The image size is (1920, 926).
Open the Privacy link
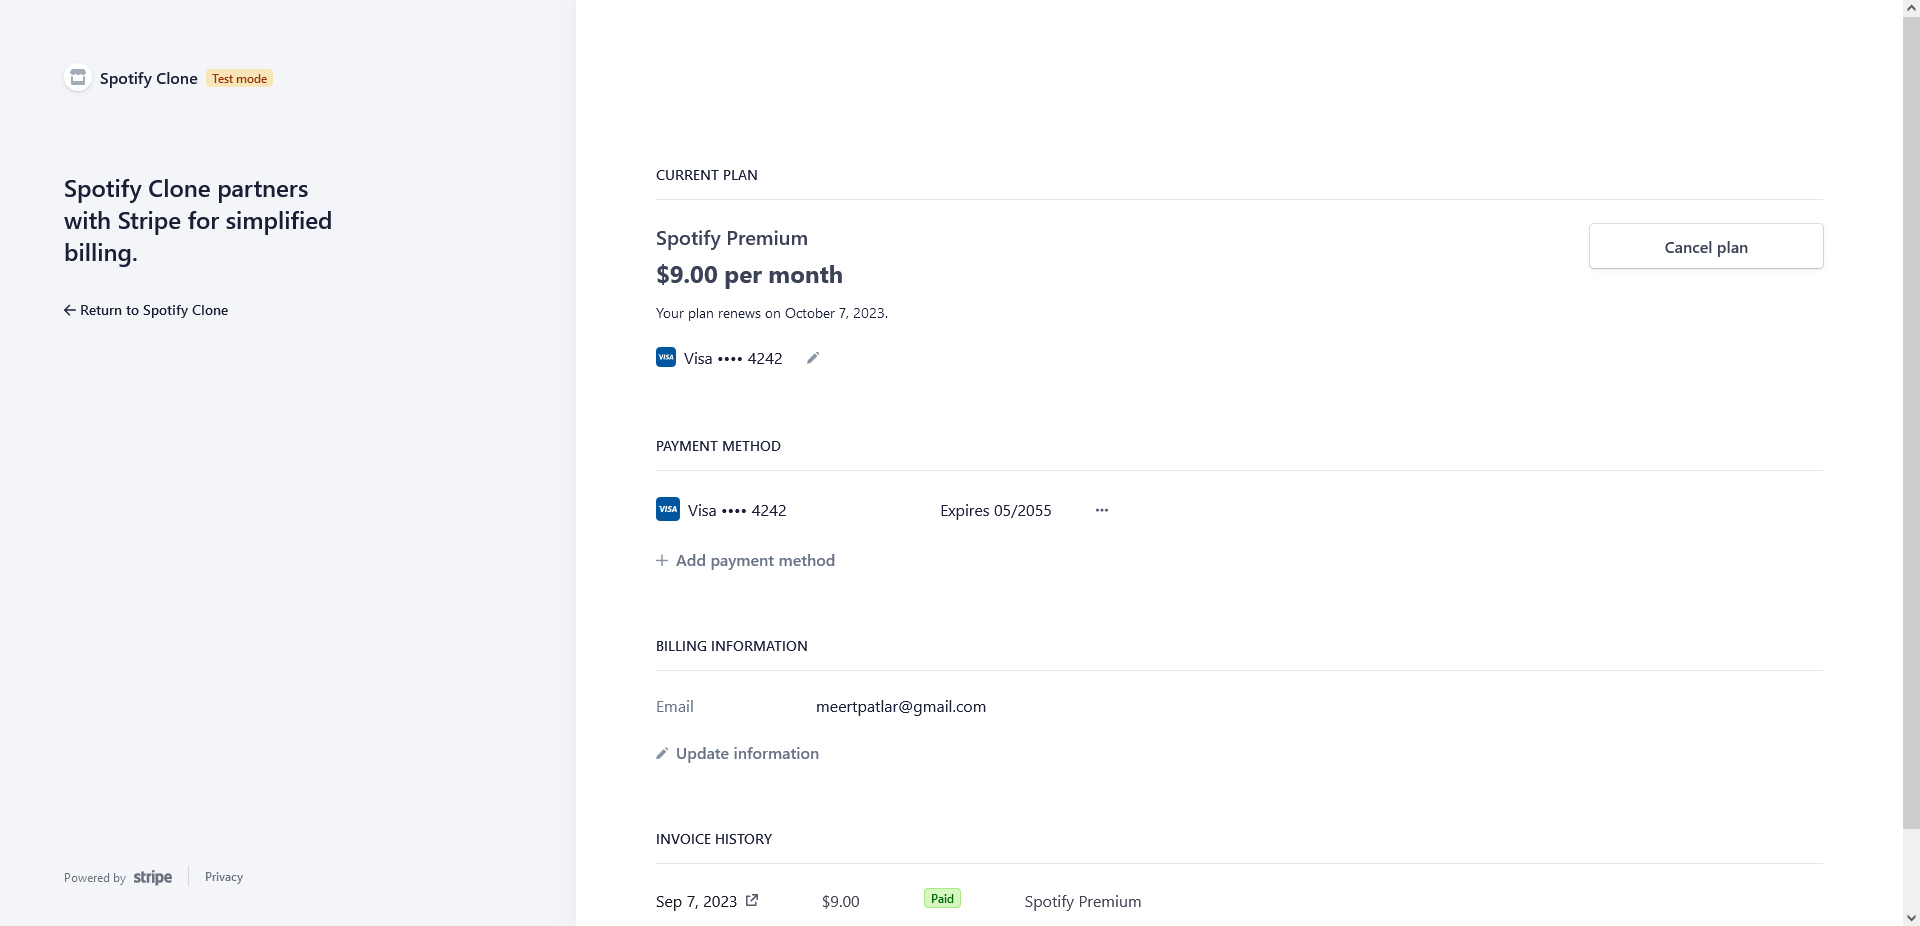[224, 877]
